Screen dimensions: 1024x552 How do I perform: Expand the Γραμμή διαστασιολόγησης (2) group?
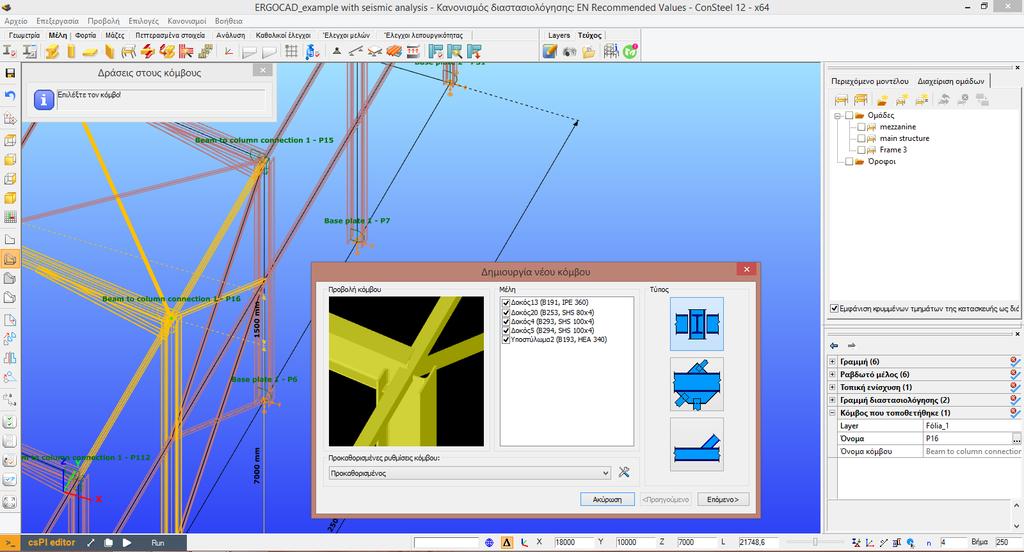[x=832, y=400]
